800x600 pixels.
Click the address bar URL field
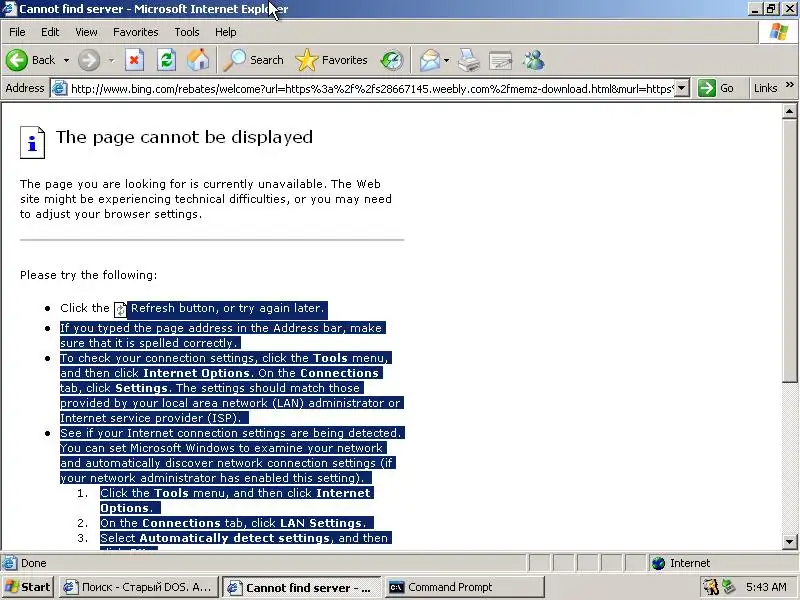(372, 89)
